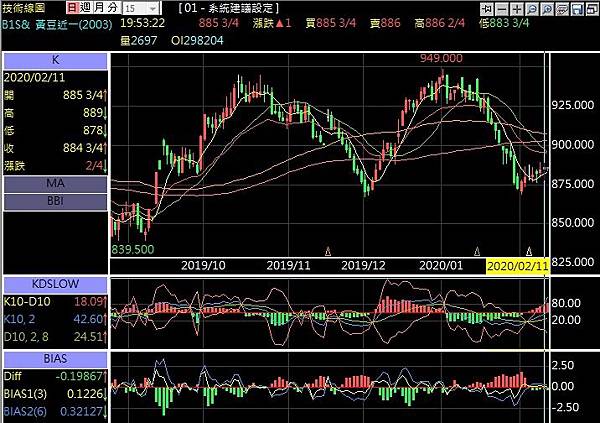Click the 2020/01 axis date

[441, 266]
